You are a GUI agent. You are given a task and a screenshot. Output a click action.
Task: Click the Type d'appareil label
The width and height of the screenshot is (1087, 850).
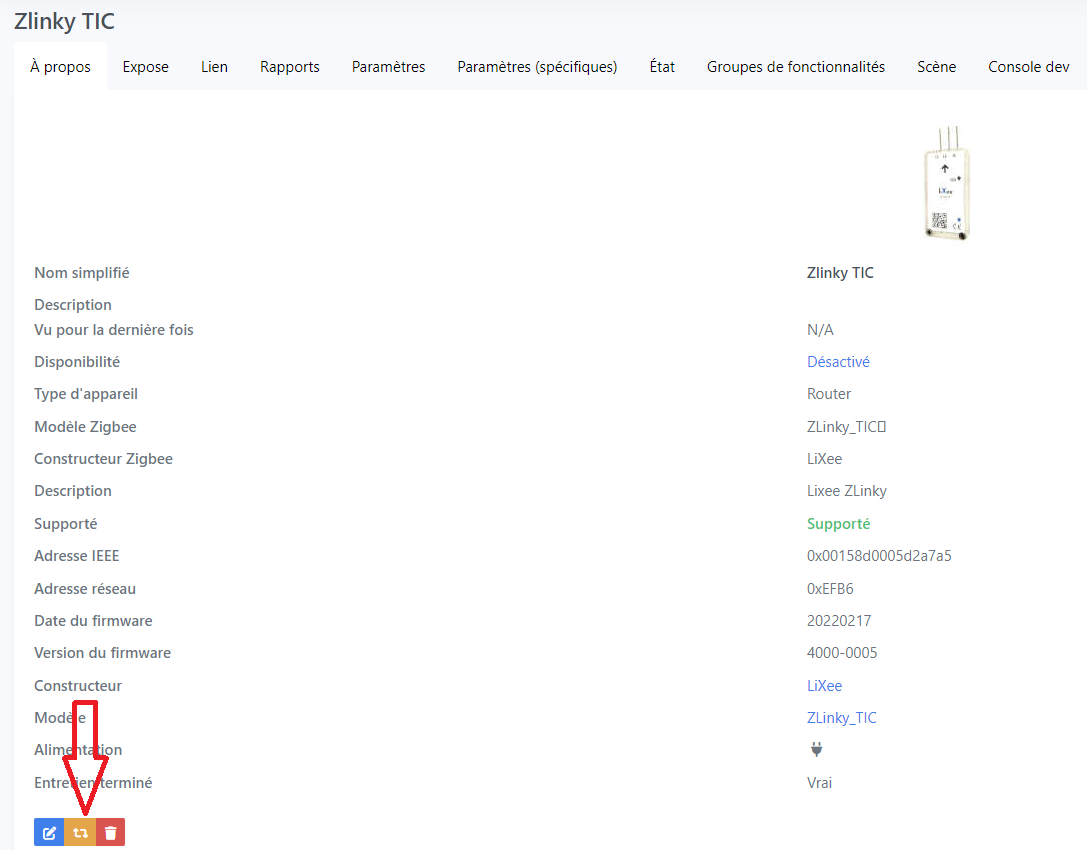[x=86, y=394]
